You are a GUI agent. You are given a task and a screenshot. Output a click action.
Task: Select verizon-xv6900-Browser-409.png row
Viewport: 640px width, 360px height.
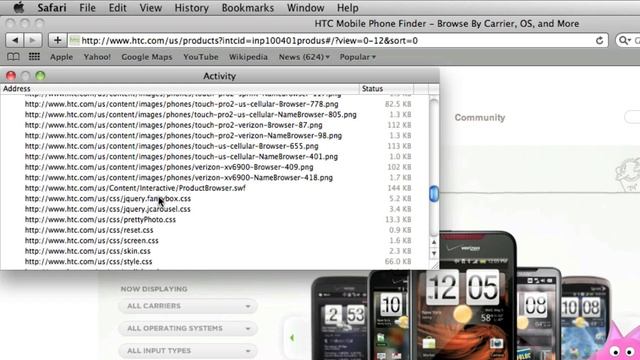(x=214, y=167)
